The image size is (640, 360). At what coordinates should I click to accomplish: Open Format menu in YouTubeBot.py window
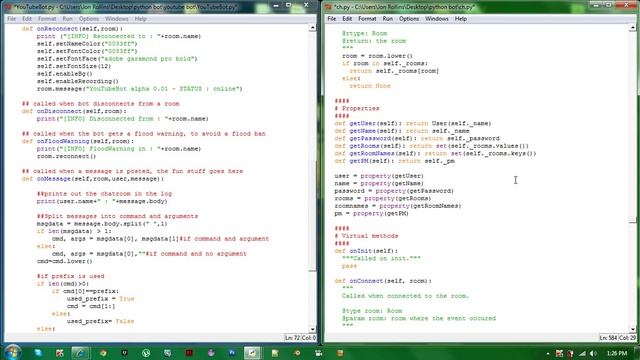pyautogui.click(x=47, y=19)
